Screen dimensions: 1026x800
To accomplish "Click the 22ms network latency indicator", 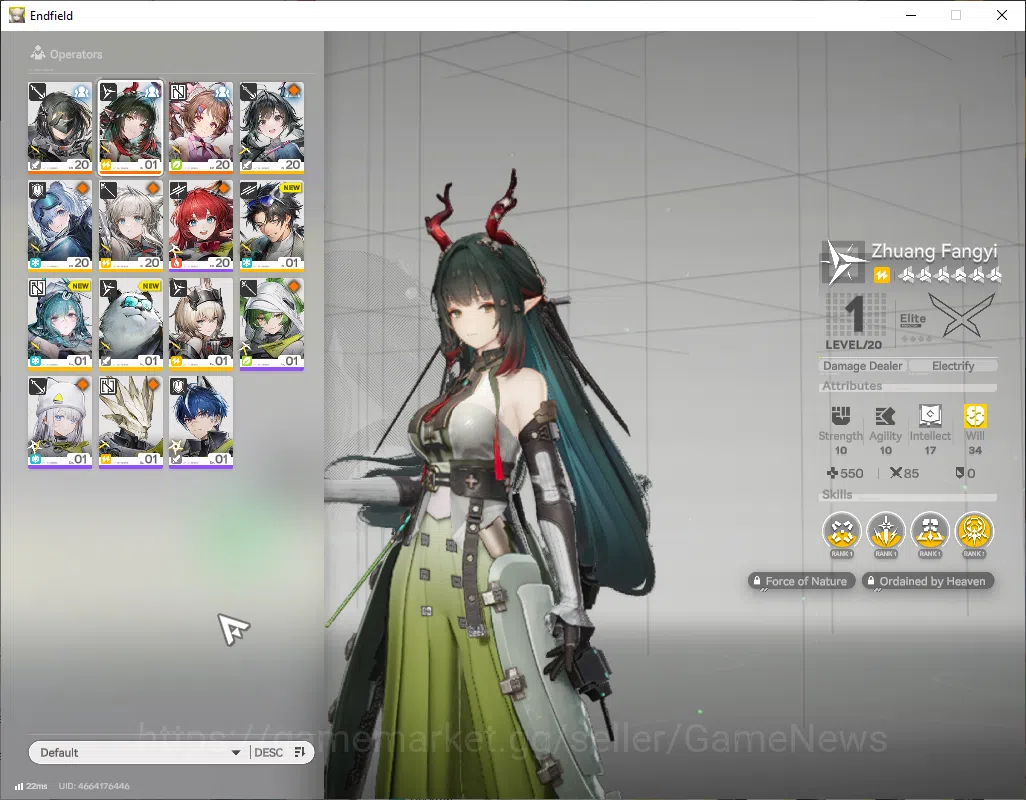I will pos(31,786).
